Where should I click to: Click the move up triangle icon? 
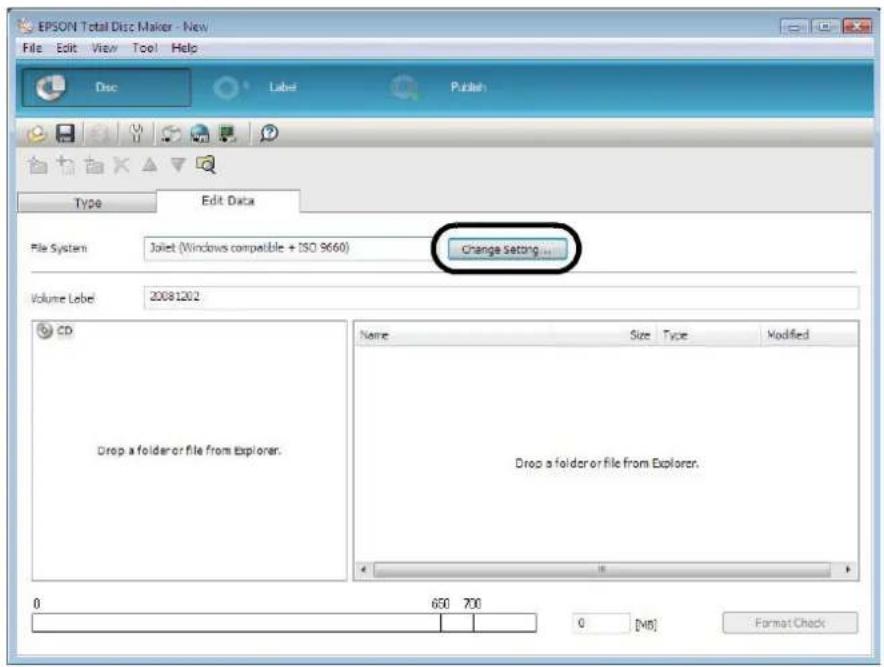pos(149,165)
